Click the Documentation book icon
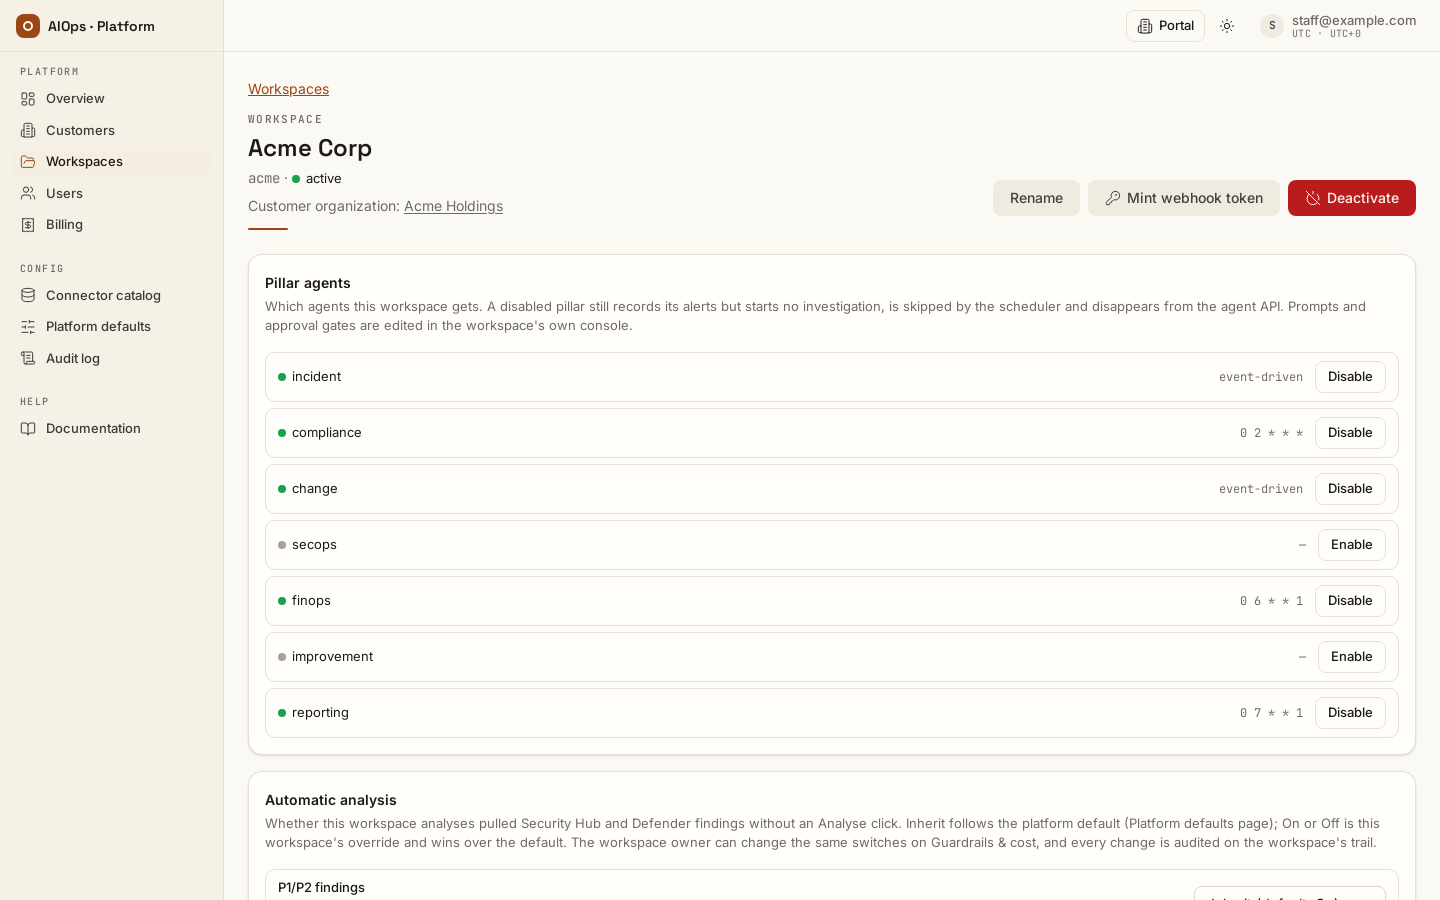The width and height of the screenshot is (1440, 900). [28, 429]
